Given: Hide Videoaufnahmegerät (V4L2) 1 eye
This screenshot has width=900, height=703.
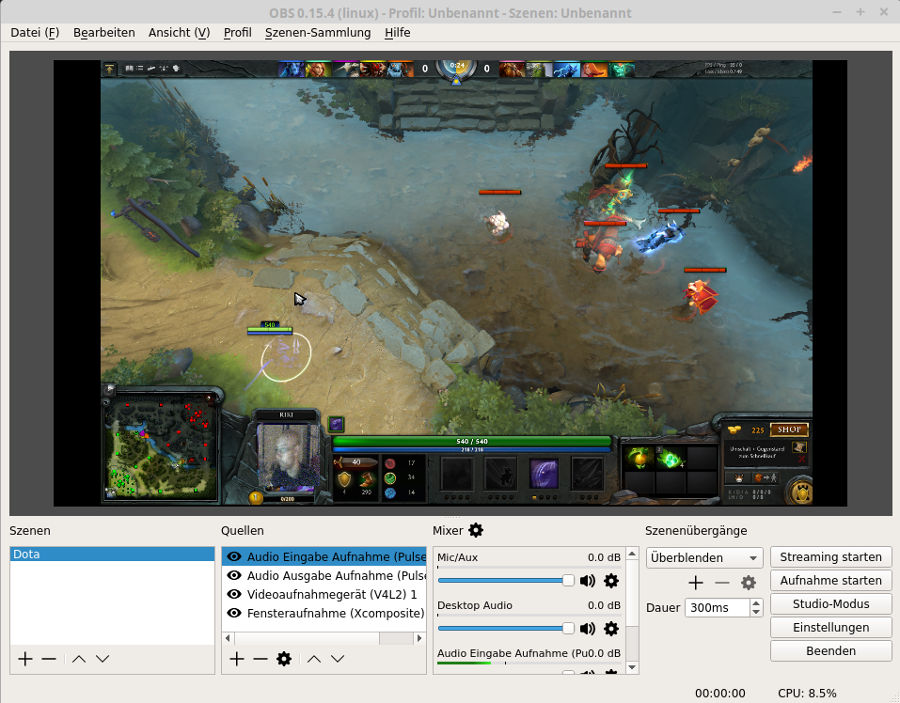Looking at the screenshot, I should pyautogui.click(x=234, y=594).
